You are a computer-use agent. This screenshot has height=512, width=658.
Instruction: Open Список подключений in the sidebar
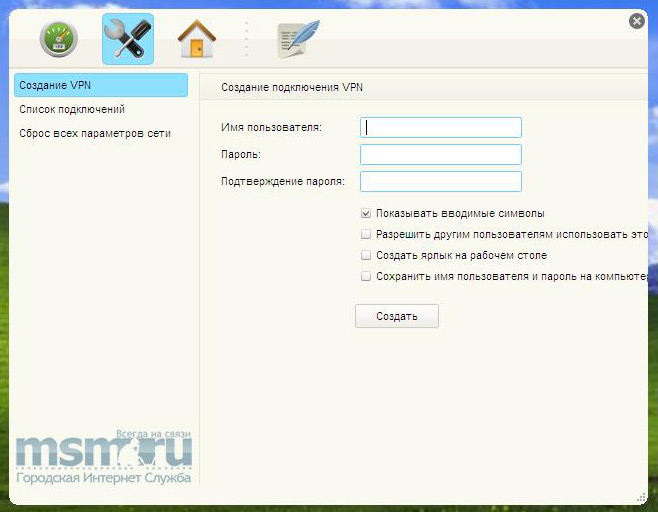72,110
